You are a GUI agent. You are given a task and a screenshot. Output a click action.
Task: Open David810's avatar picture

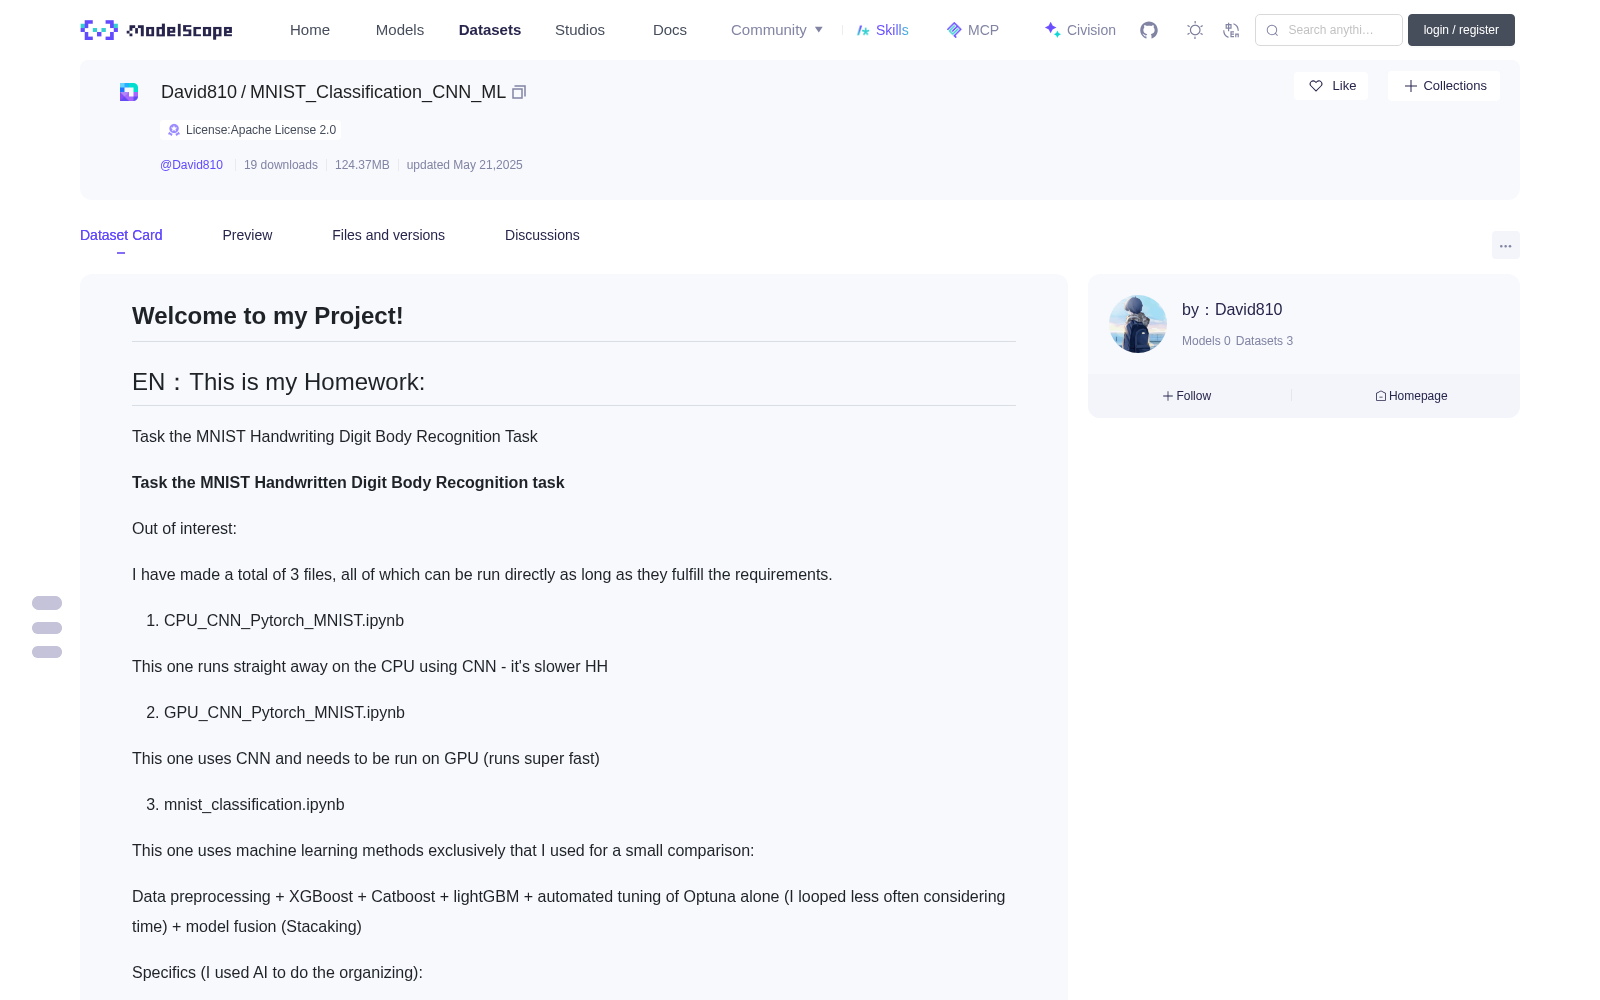[x=1138, y=324]
